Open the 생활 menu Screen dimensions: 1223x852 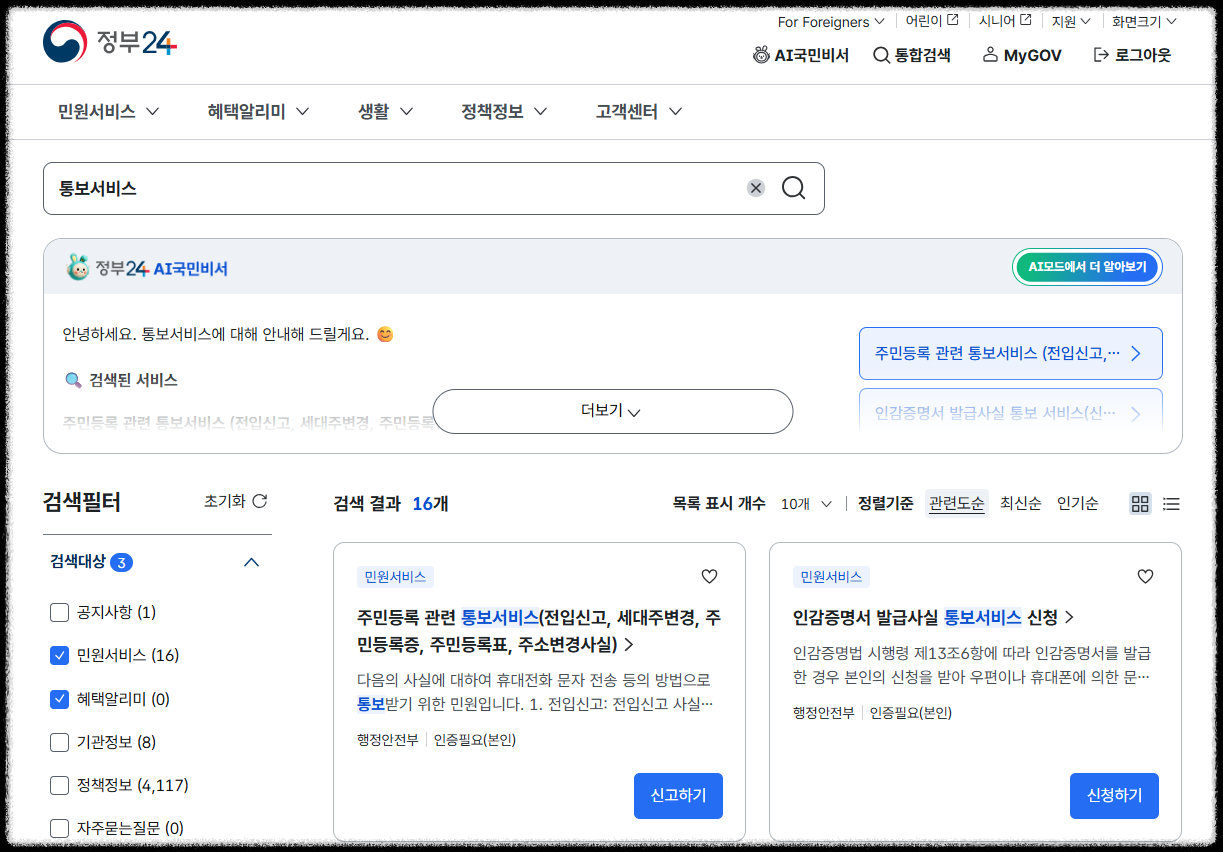tap(385, 112)
